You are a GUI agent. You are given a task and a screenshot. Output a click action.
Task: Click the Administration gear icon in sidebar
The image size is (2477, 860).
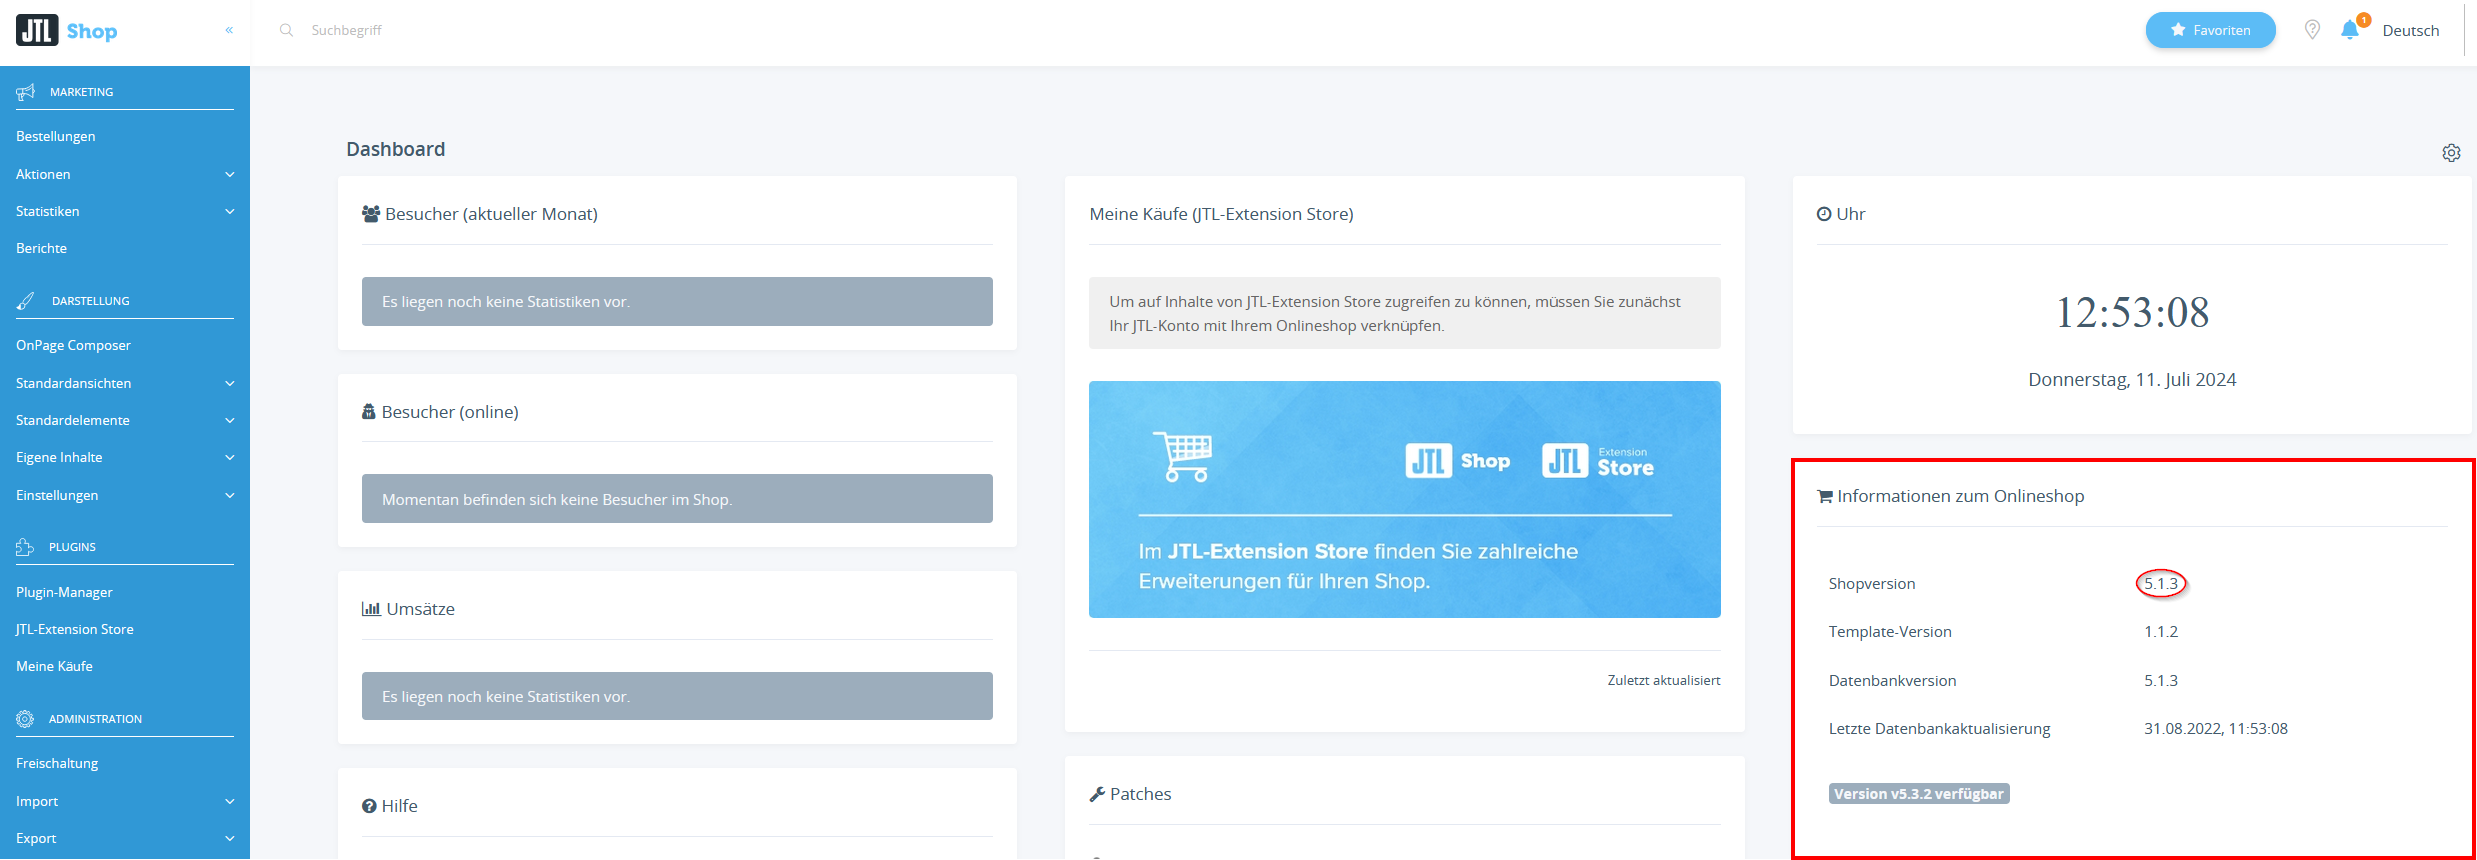pyautogui.click(x=25, y=719)
